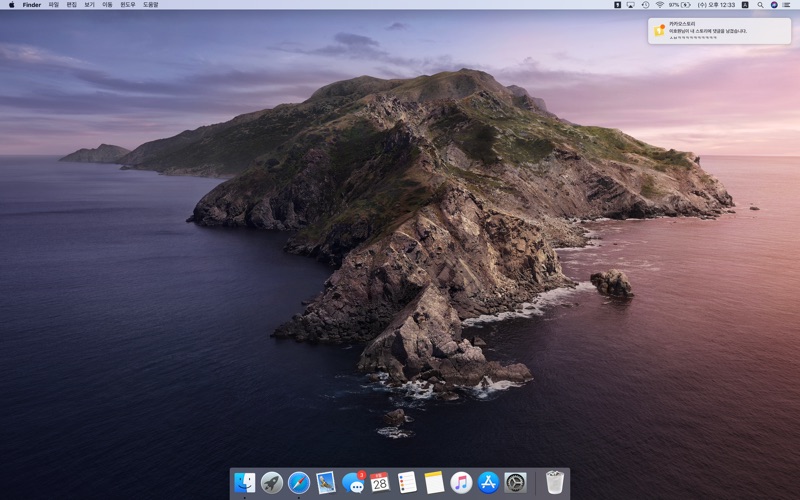Open Safari browser from the Dock
800x500 pixels.
tap(299, 483)
